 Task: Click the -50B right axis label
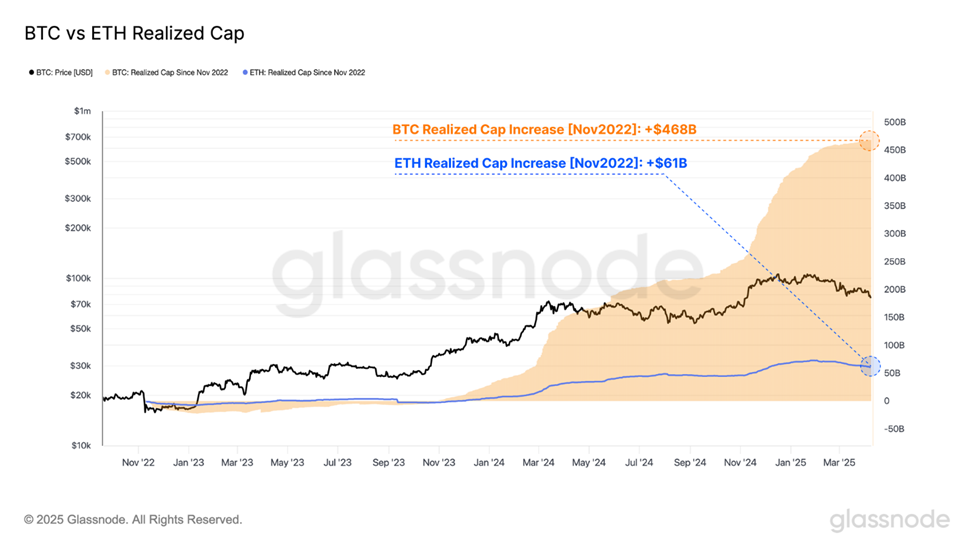[894, 429]
